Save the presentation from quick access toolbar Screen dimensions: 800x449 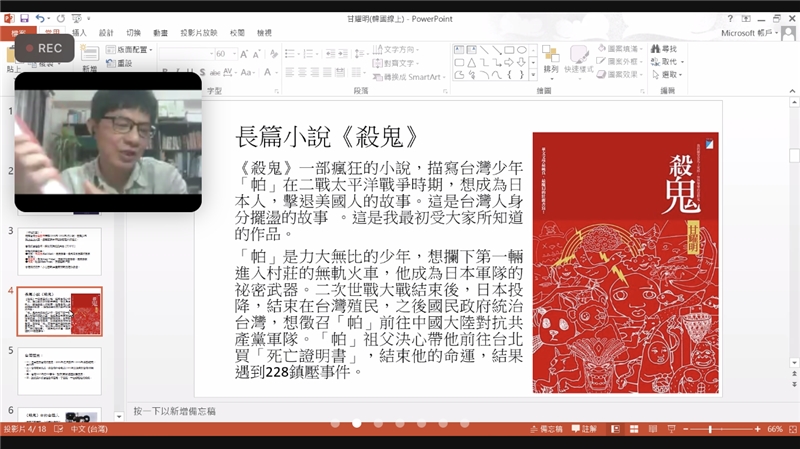click(24, 18)
